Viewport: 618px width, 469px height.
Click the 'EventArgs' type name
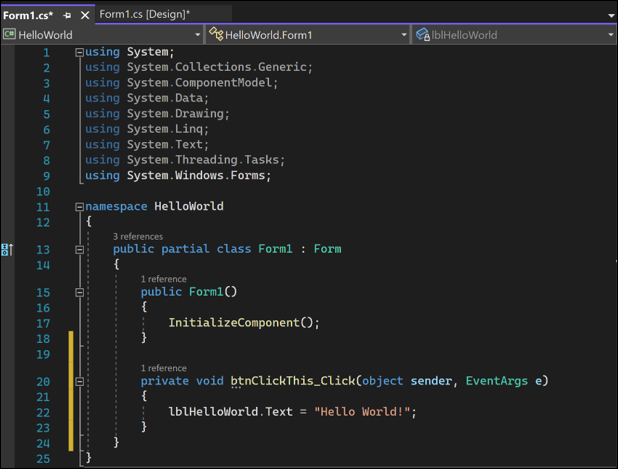click(497, 381)
